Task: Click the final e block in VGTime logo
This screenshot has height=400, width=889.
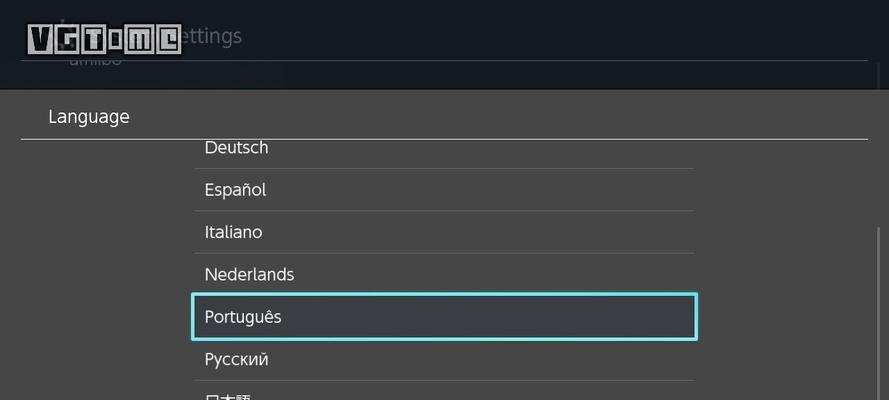Action: point(168,40)
